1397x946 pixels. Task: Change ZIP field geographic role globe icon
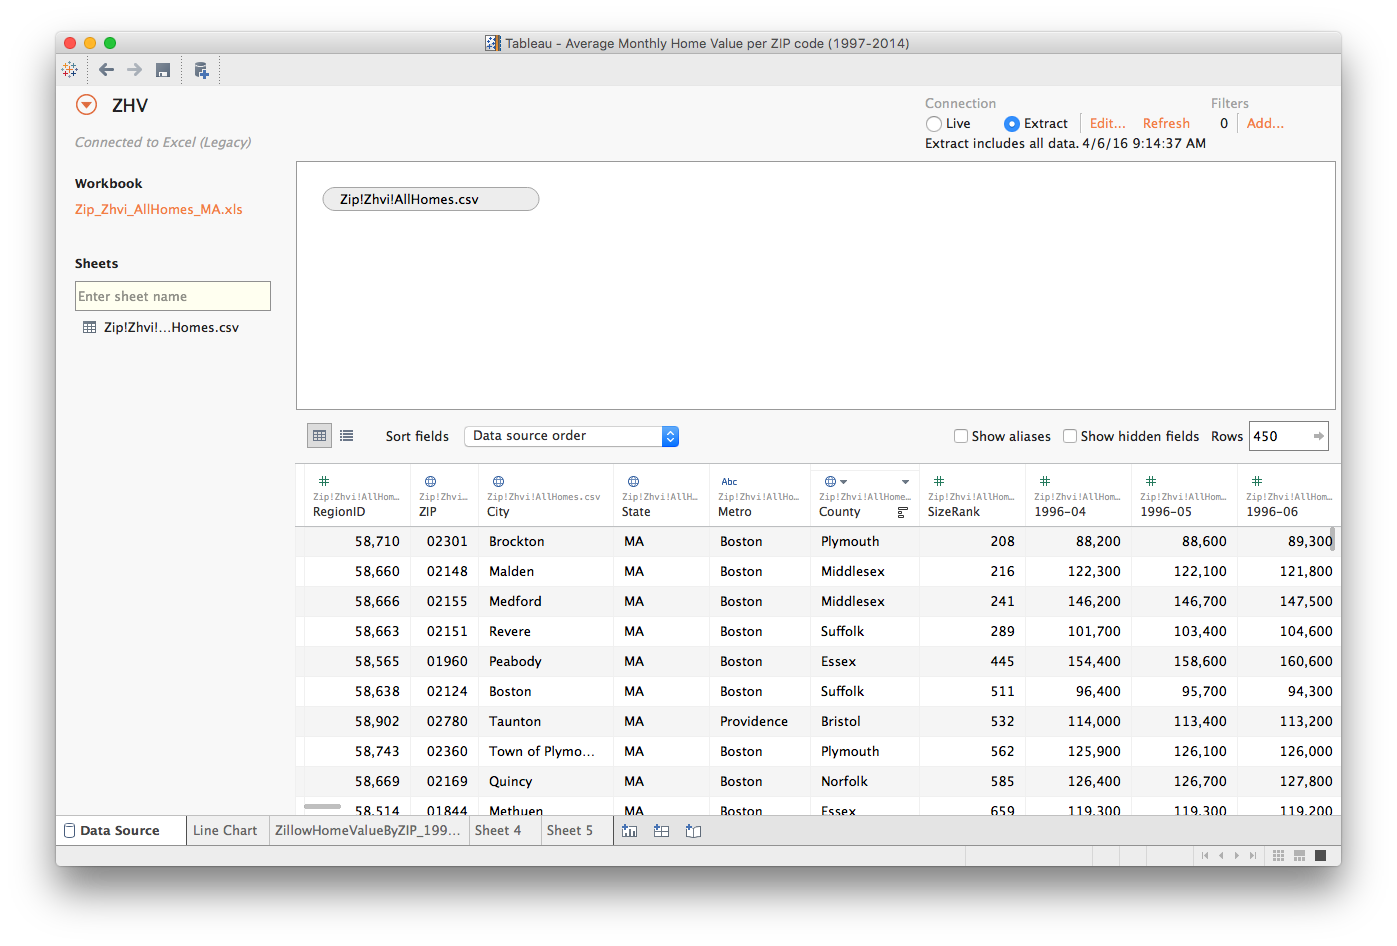(x=430, y=481)
